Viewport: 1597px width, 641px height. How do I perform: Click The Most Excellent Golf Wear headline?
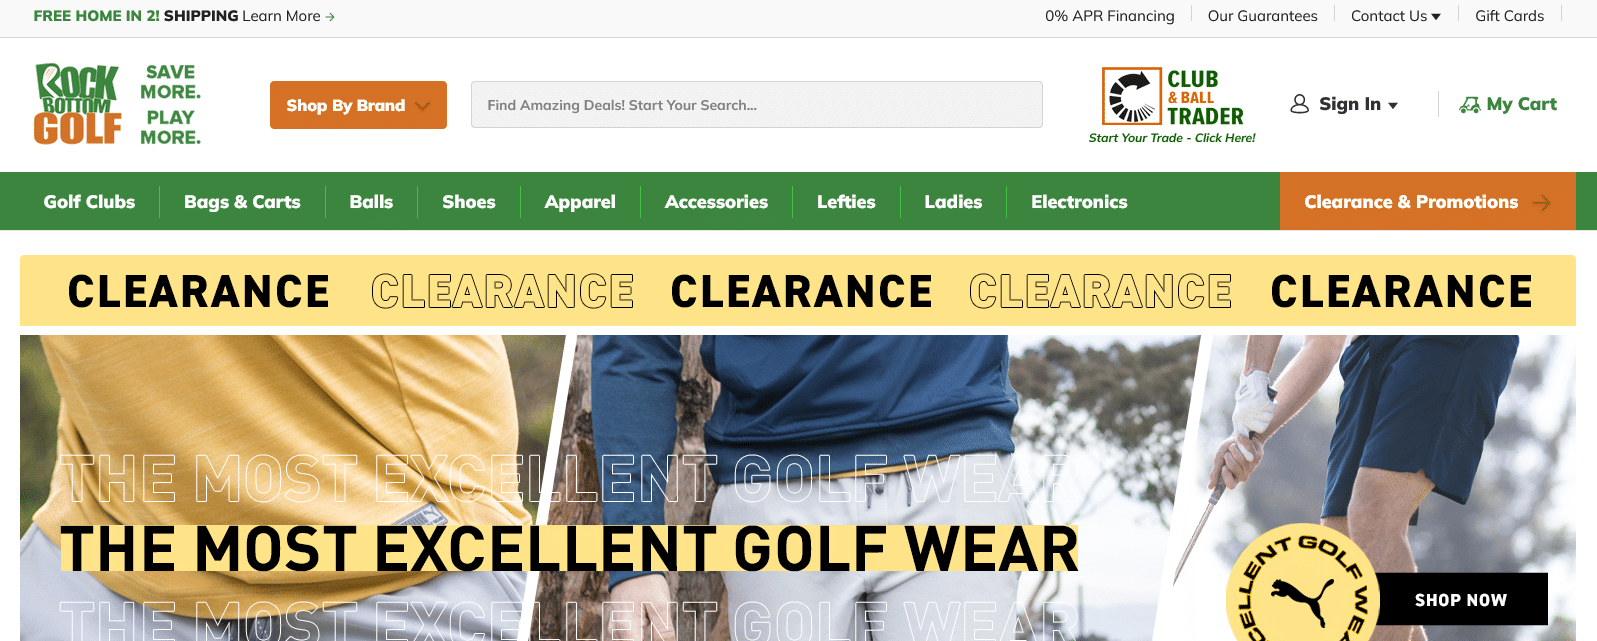click(569, 549)
